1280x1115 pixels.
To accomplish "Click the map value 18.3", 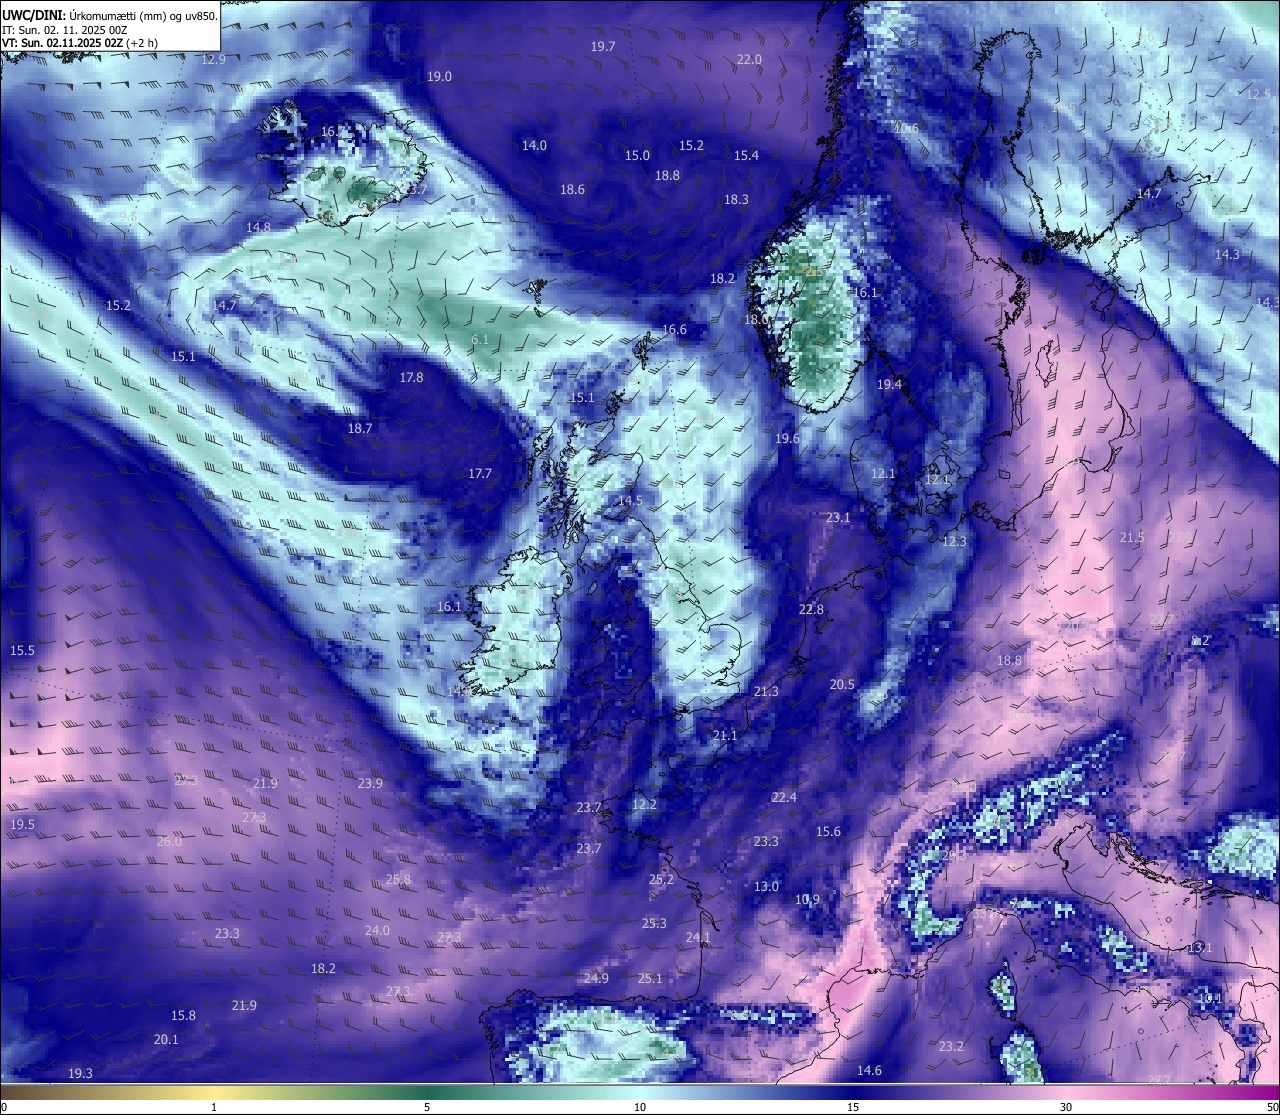I will 736,200.
